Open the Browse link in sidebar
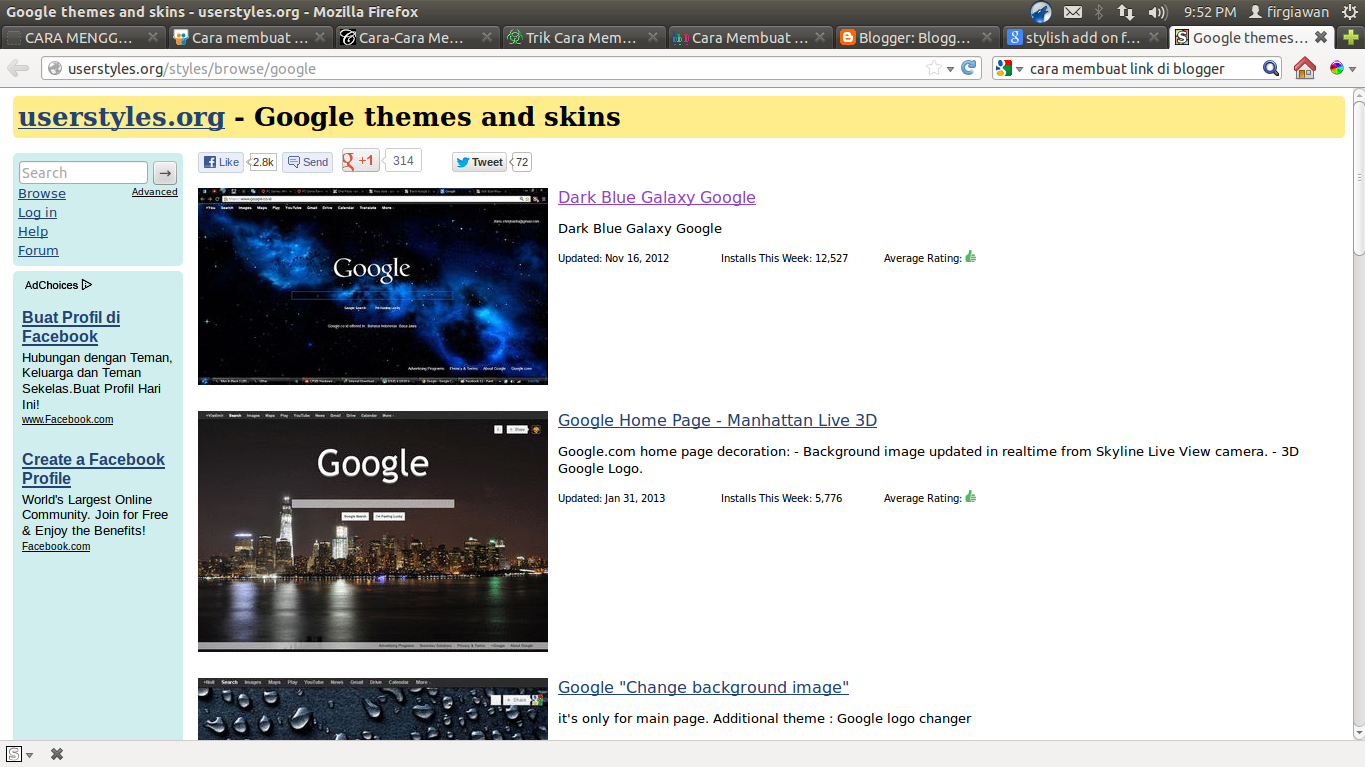The width and height of the screenshot is (1365, 767). pos(42,194)
